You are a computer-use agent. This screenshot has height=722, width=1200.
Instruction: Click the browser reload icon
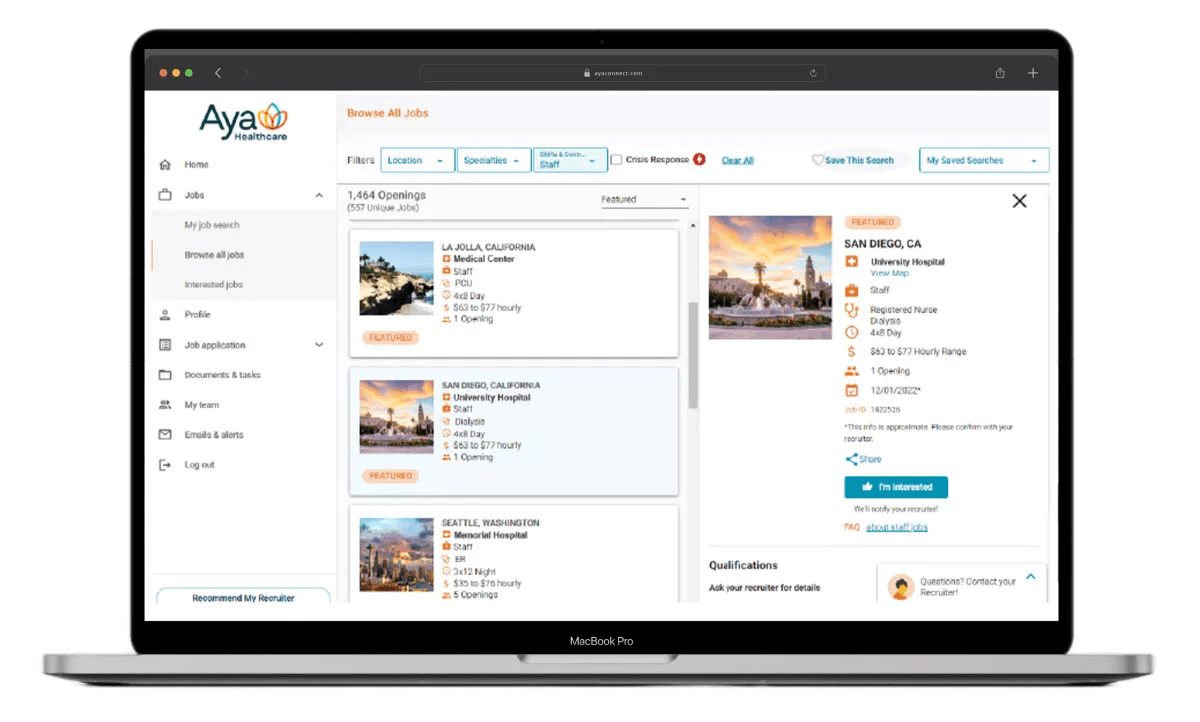pyautogui.click(x=814, y=73)
